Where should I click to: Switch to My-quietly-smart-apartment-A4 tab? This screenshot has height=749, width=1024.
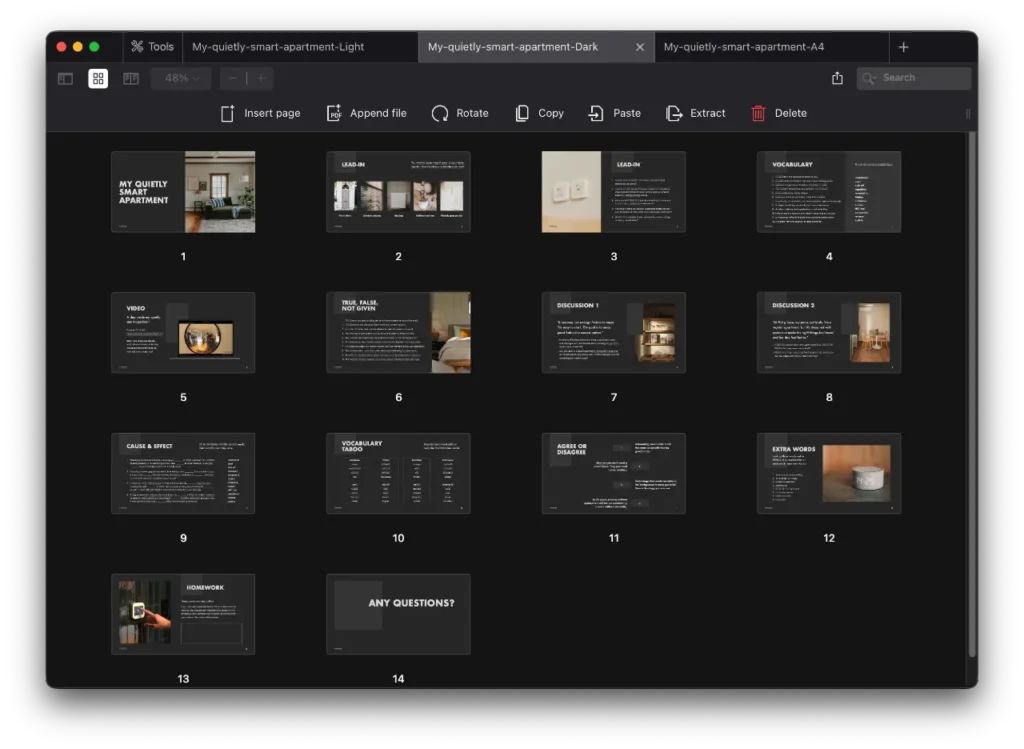pos(744,47)
